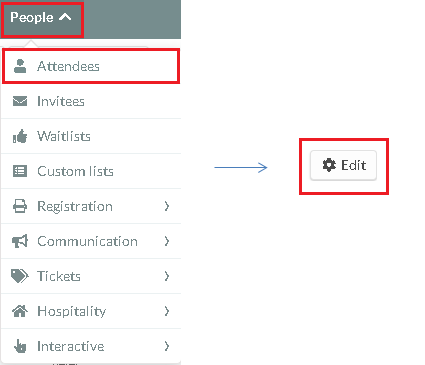Click the Attendees person icon
The image size is (425, 365).
click(20, 66)
